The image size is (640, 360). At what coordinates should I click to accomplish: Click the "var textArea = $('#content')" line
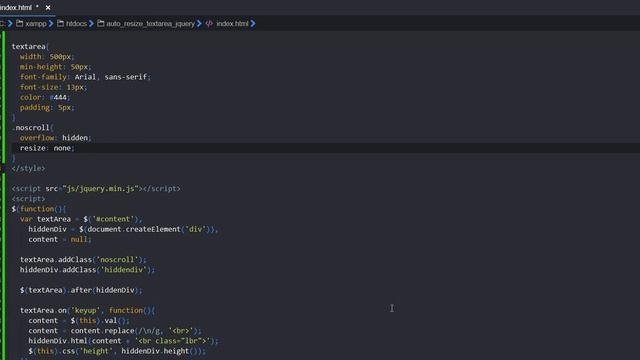tap(81, 219)
